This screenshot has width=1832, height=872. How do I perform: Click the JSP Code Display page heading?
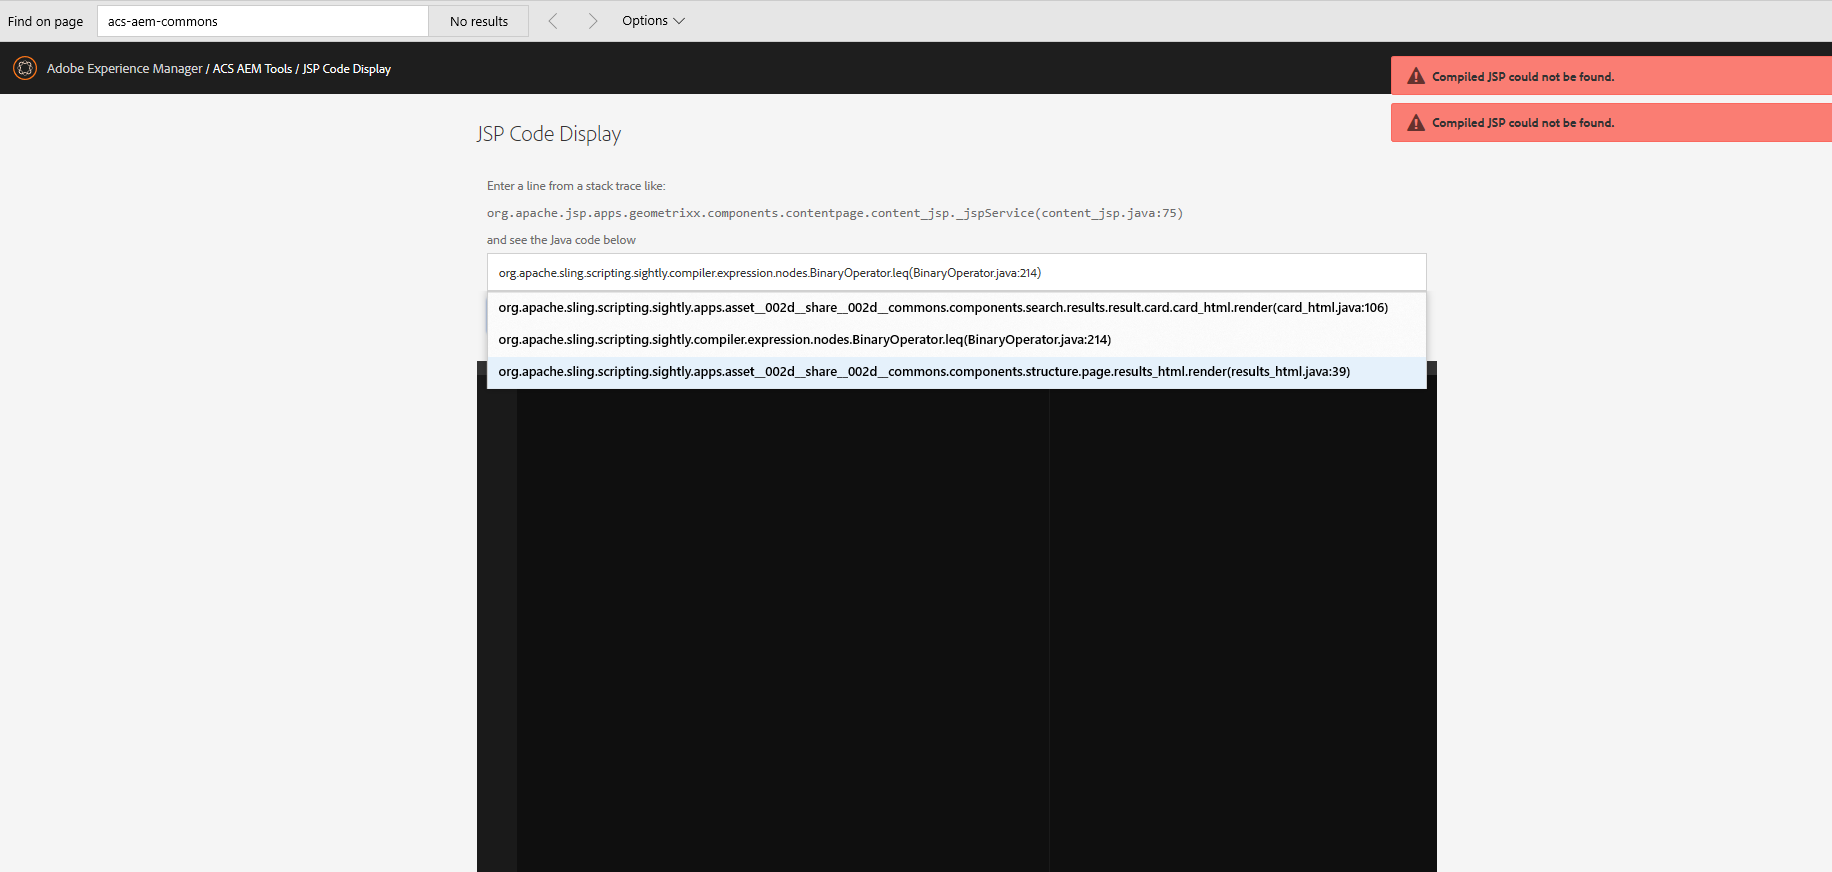click(x=549, y=134)
